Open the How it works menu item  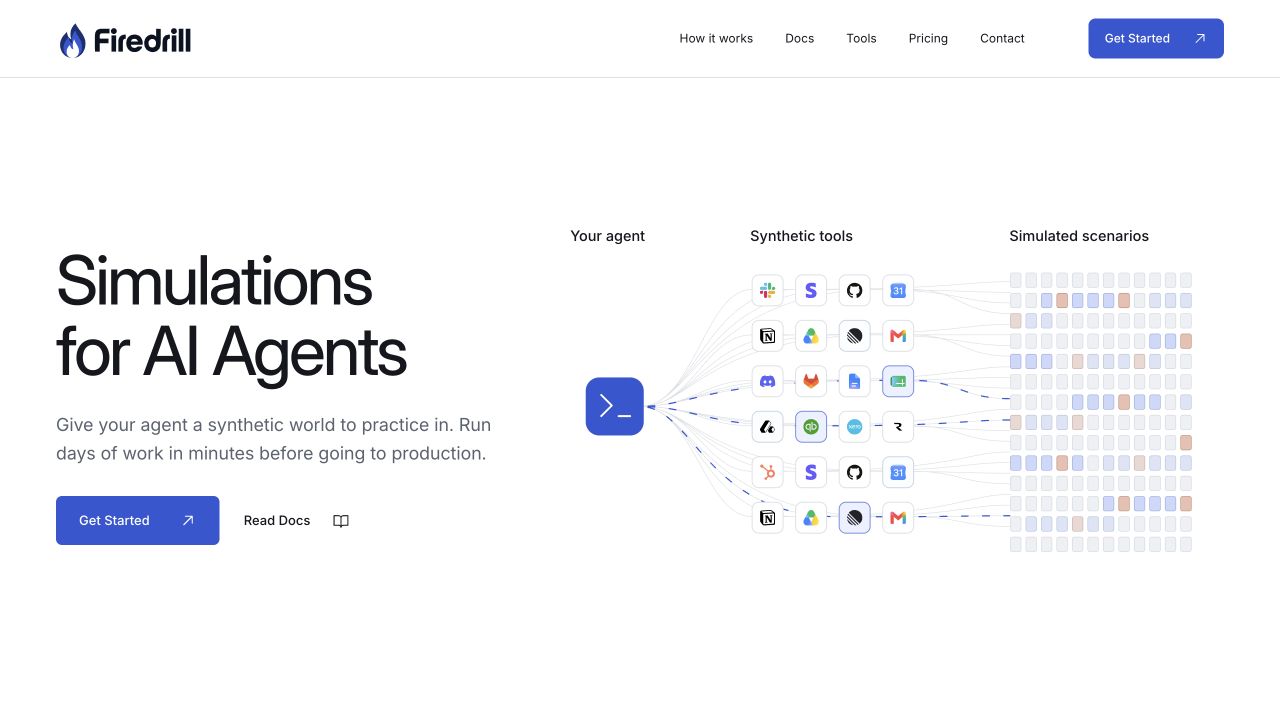pos(716,38)
